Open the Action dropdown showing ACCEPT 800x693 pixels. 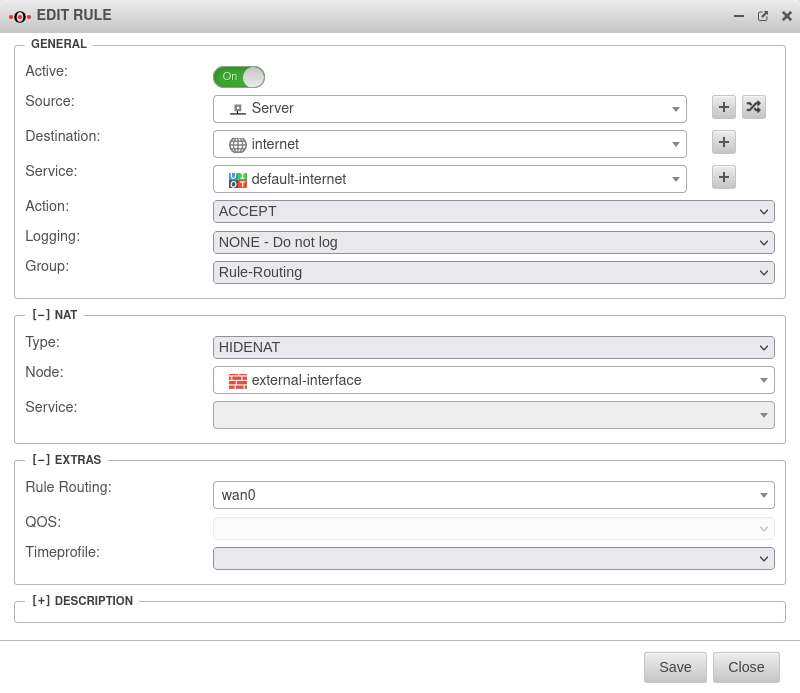(x=493, y=211)
